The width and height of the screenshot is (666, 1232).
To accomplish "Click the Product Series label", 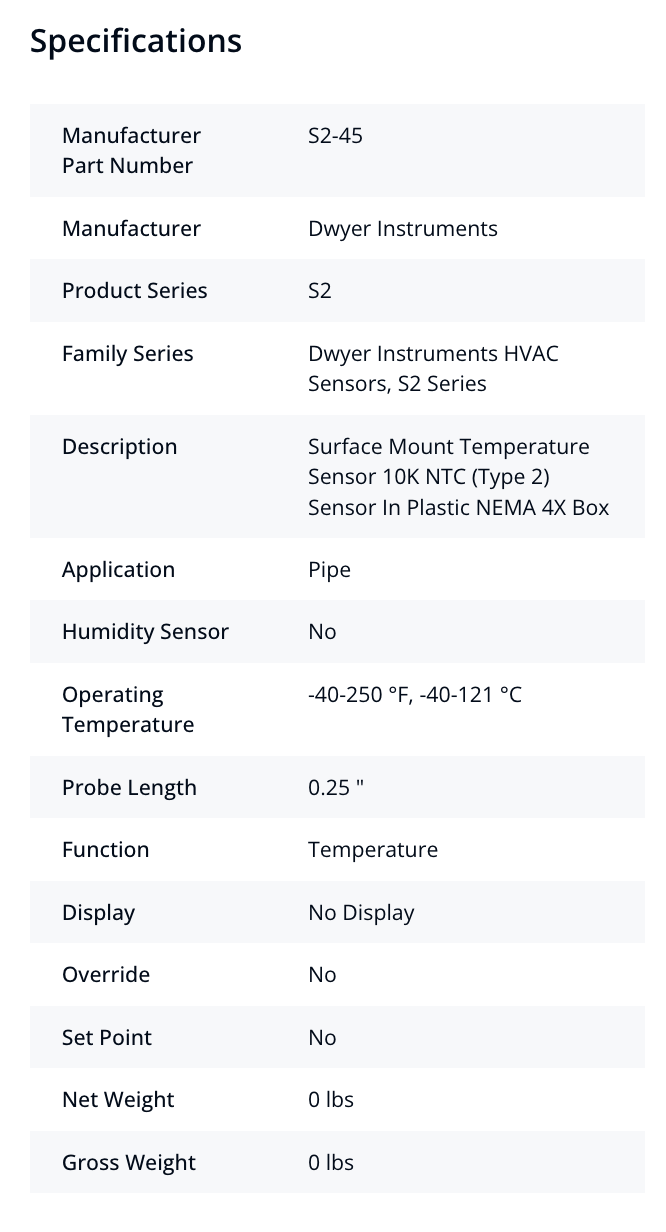I will point(135,291).
